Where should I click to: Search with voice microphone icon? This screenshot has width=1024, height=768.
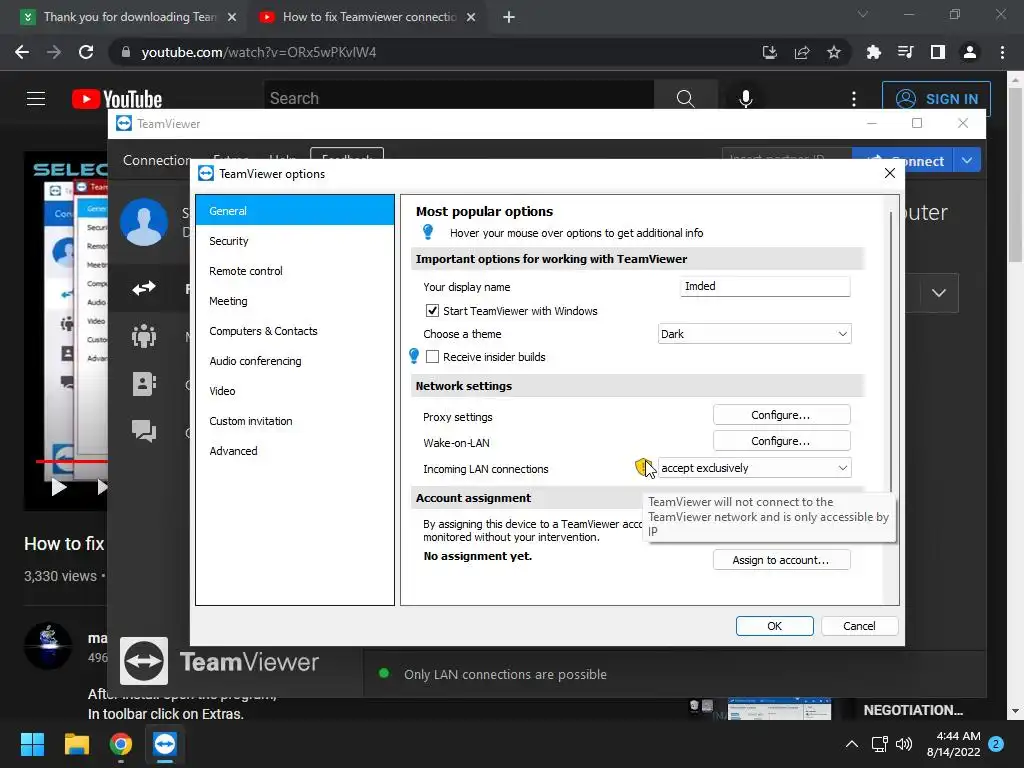(x=745, y=99)
